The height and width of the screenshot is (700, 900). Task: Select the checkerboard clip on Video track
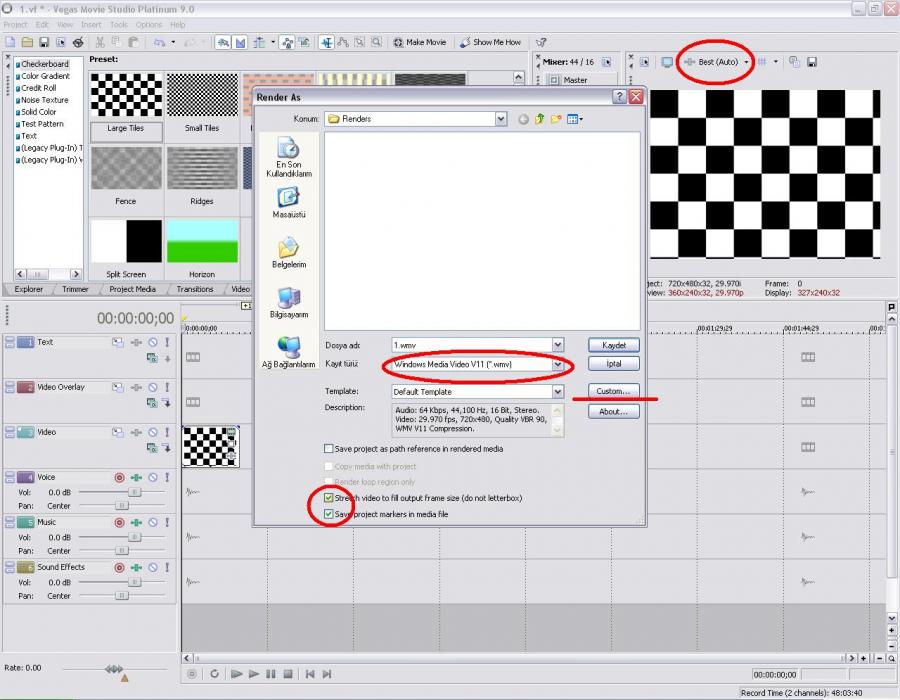coord(211,446)
